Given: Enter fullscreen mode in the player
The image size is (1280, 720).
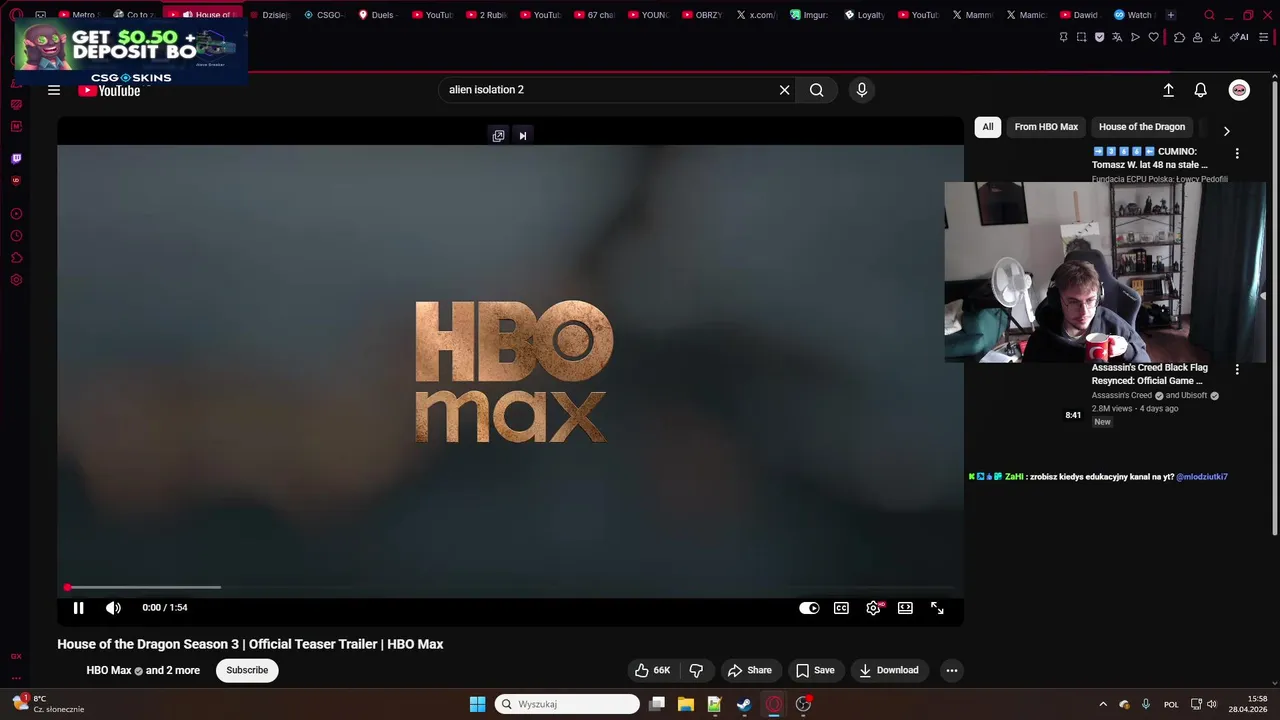Looking at the screenshot, I should pyautogui.click(x=937, y=608).
